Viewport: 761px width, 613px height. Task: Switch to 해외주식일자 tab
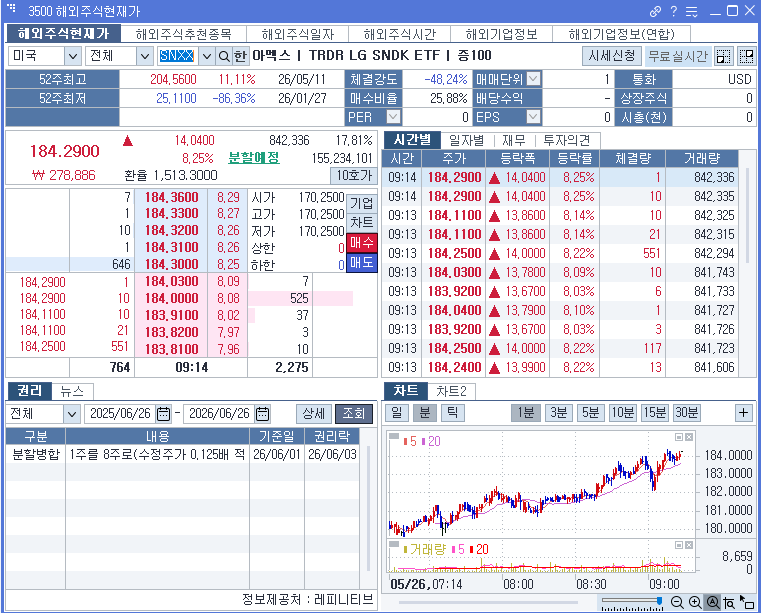(x=298, y=34)
